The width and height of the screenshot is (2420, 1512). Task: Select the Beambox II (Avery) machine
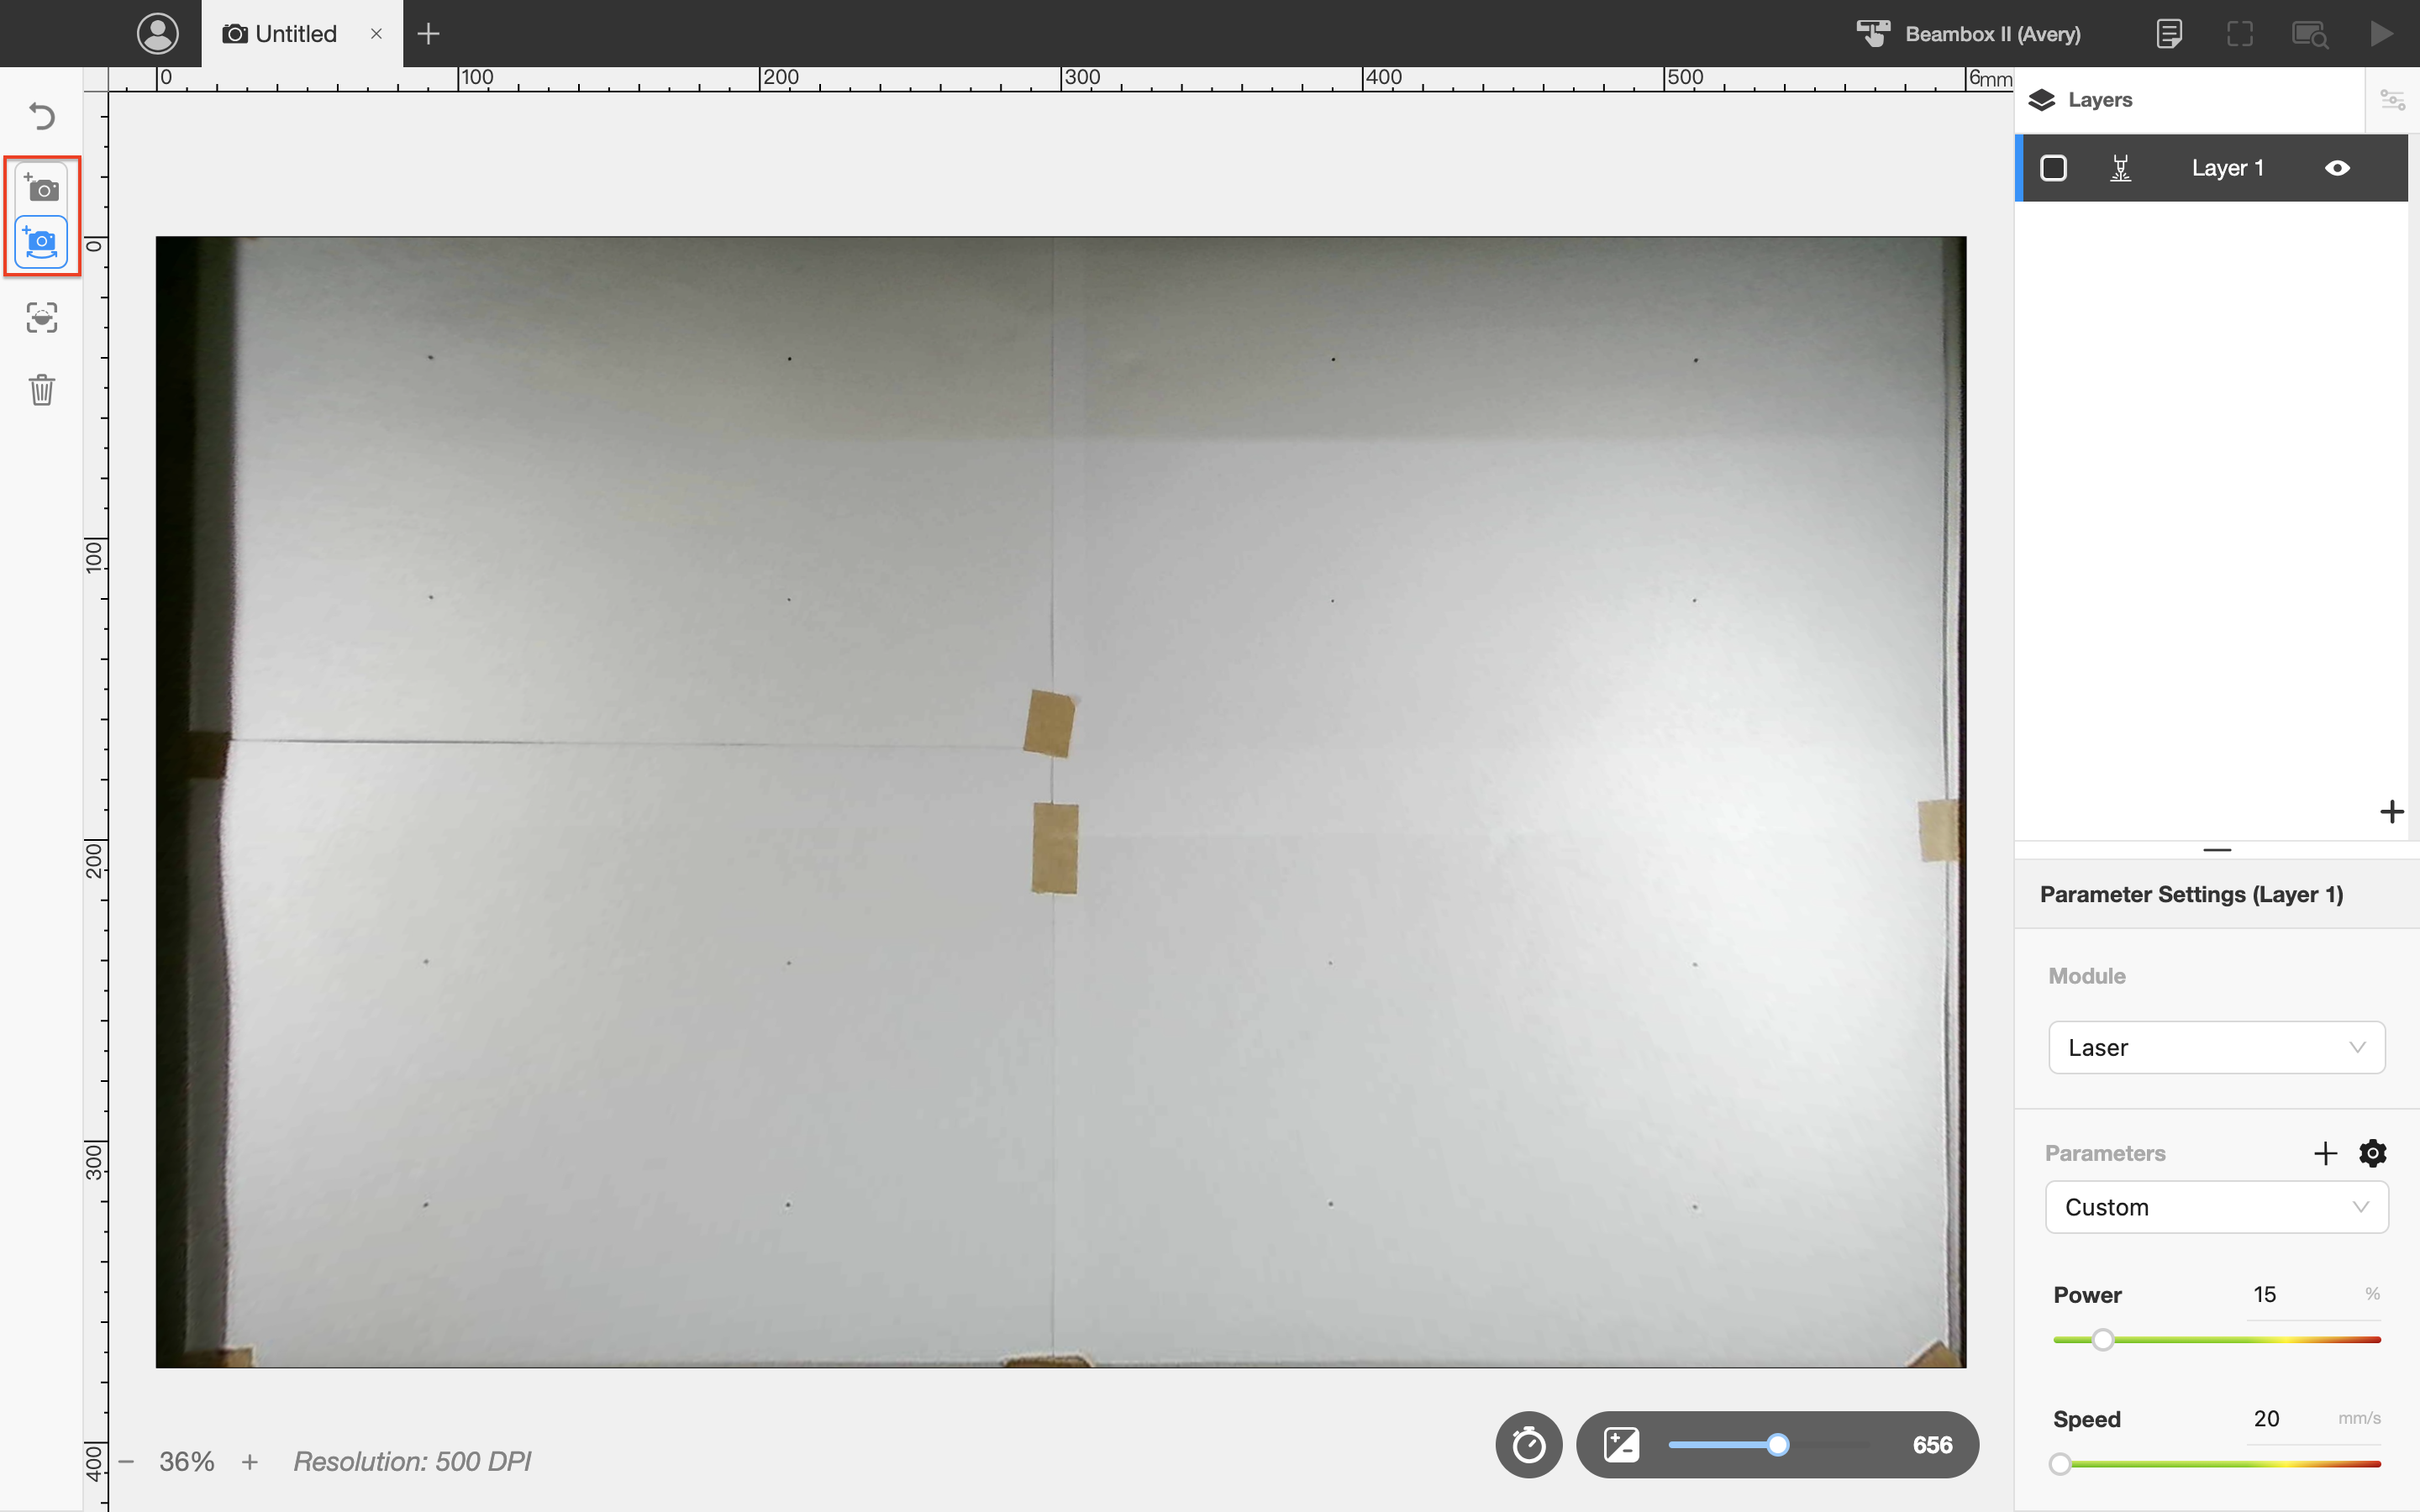tap(1968, 33)
